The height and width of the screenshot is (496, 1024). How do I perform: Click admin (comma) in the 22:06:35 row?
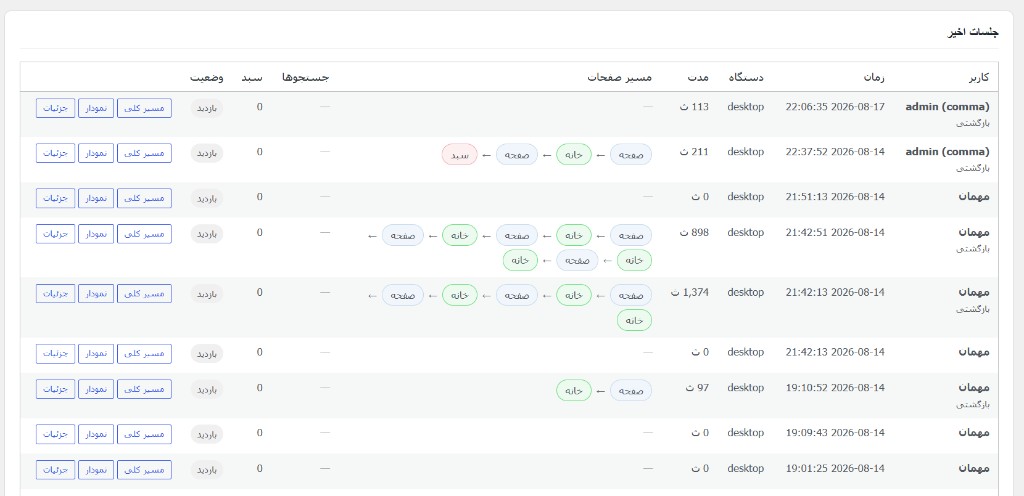[x=947, y=107]
